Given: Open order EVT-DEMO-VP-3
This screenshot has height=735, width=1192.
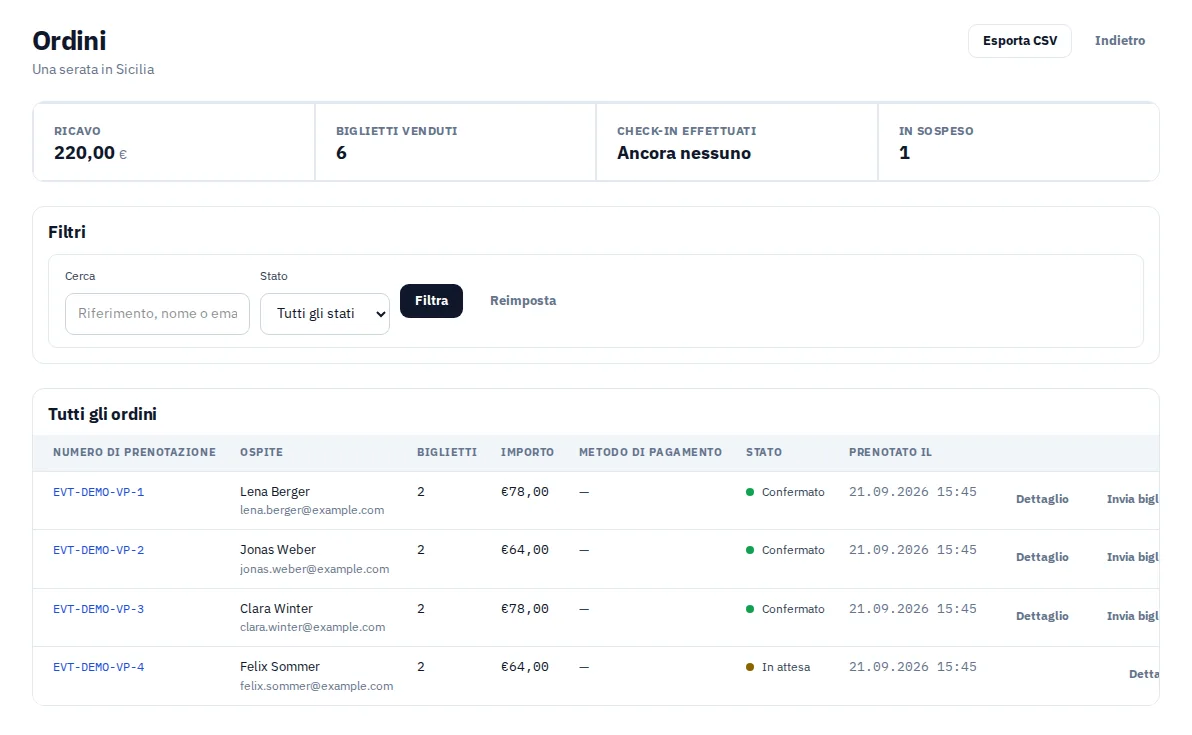Looking at the screenshot, I should [x=99, y=609].
